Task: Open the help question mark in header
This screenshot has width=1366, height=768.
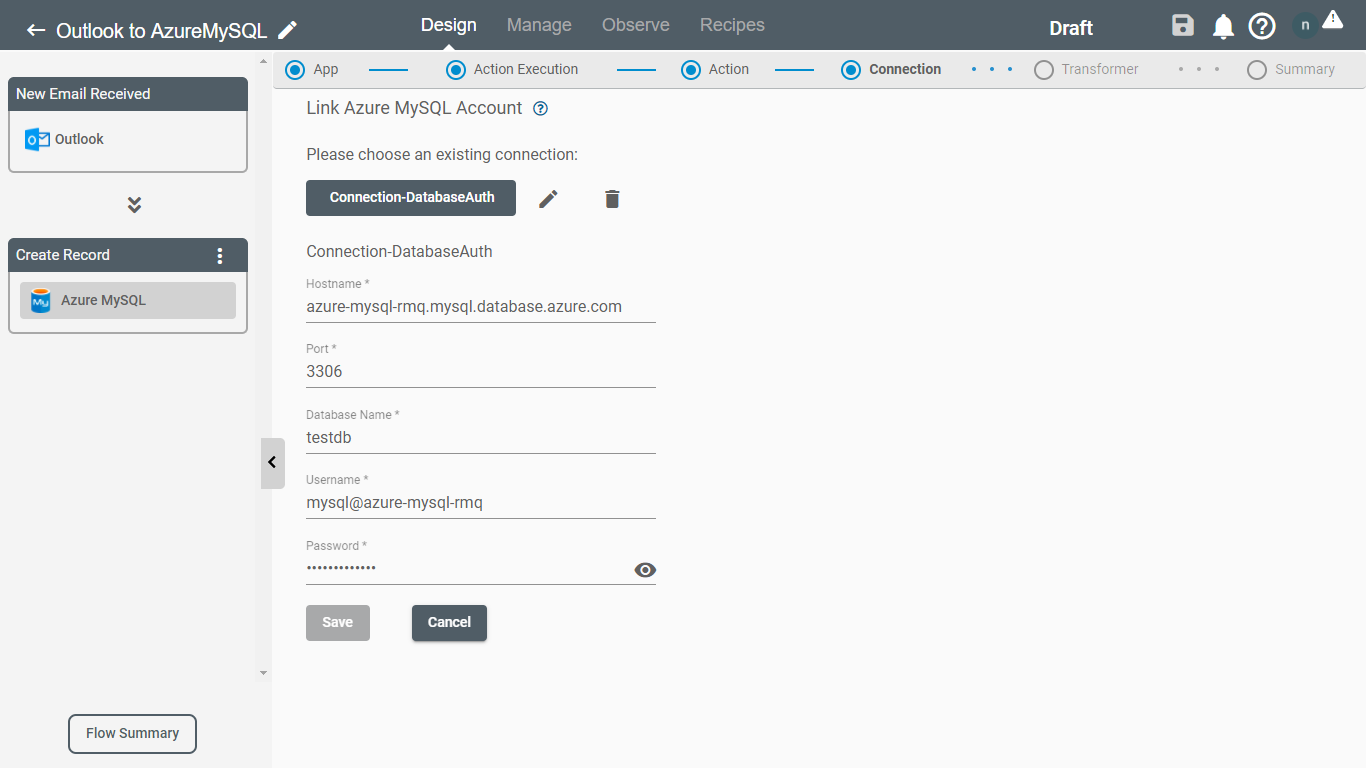Action: (1262, 27)
